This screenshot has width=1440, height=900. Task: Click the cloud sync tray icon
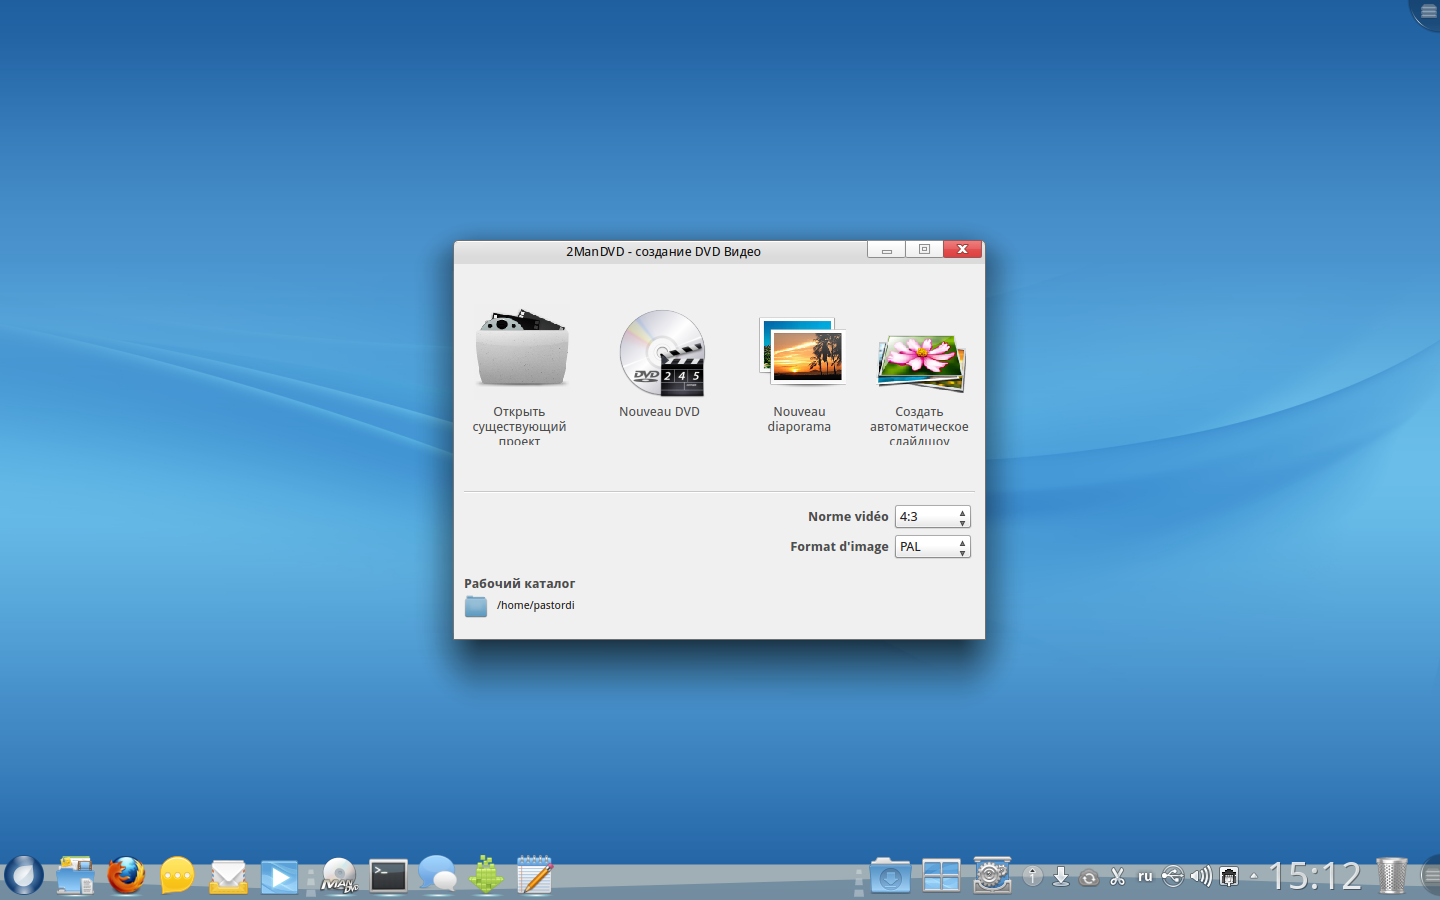click(1089, 878)
